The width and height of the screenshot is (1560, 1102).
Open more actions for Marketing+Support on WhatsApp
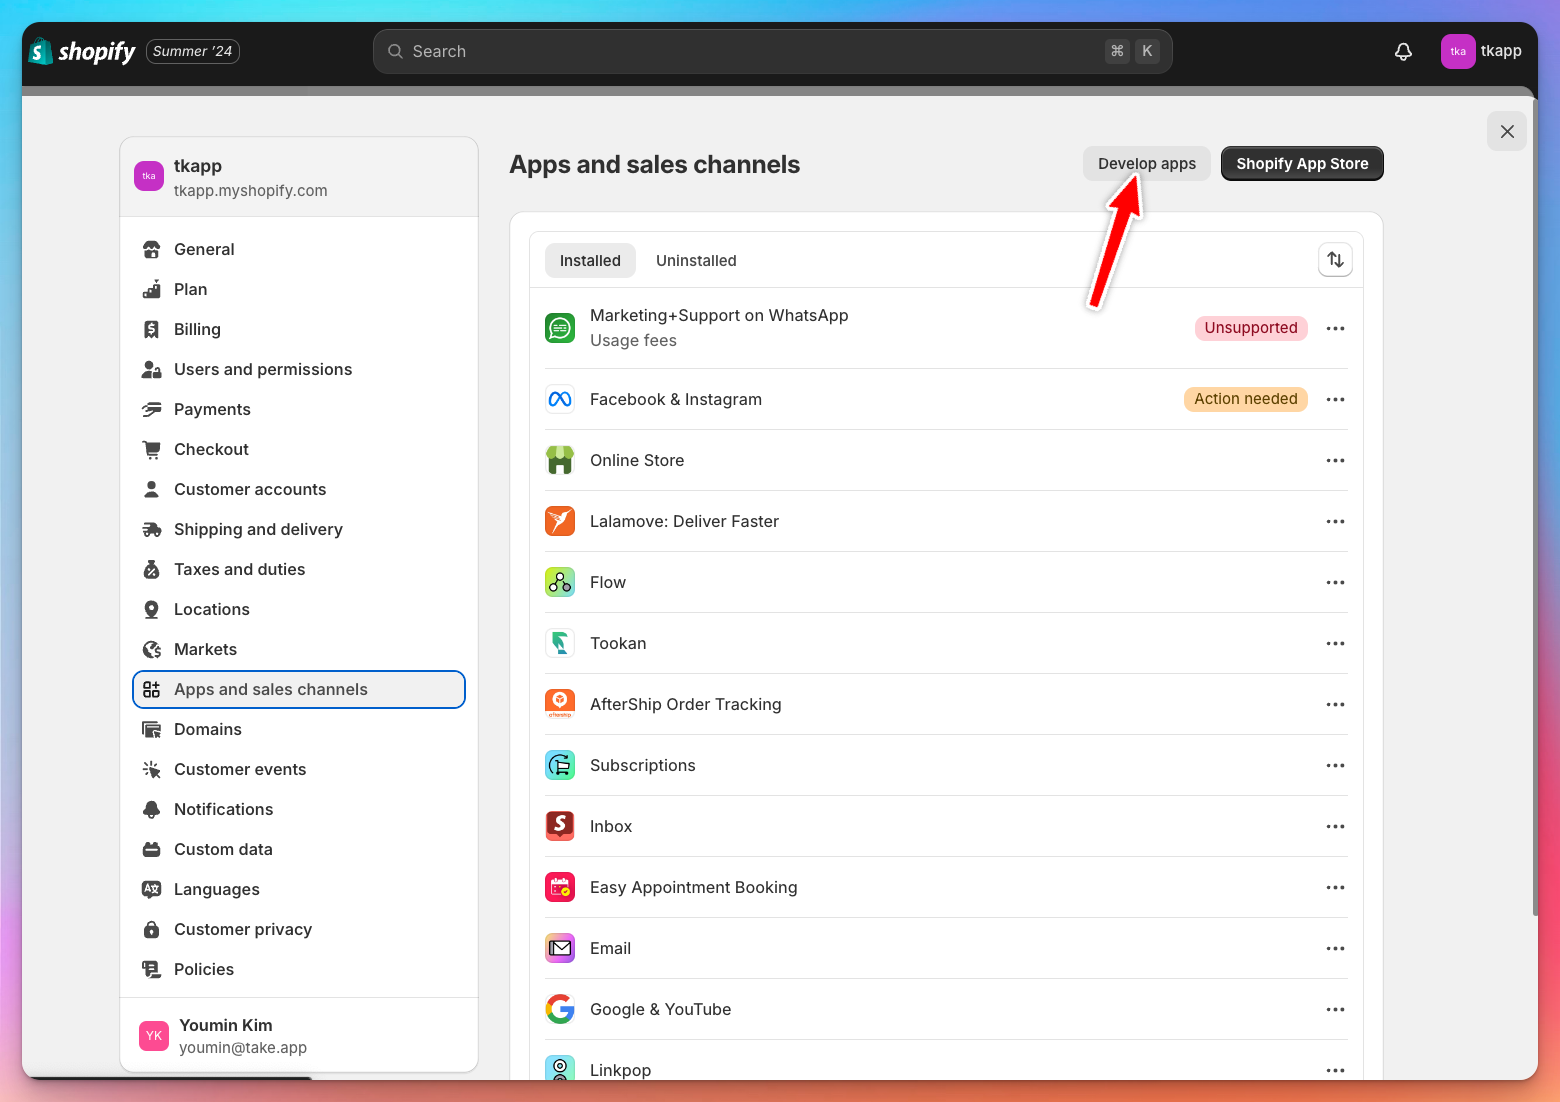pyautogui.click(x=1335, y=328)
